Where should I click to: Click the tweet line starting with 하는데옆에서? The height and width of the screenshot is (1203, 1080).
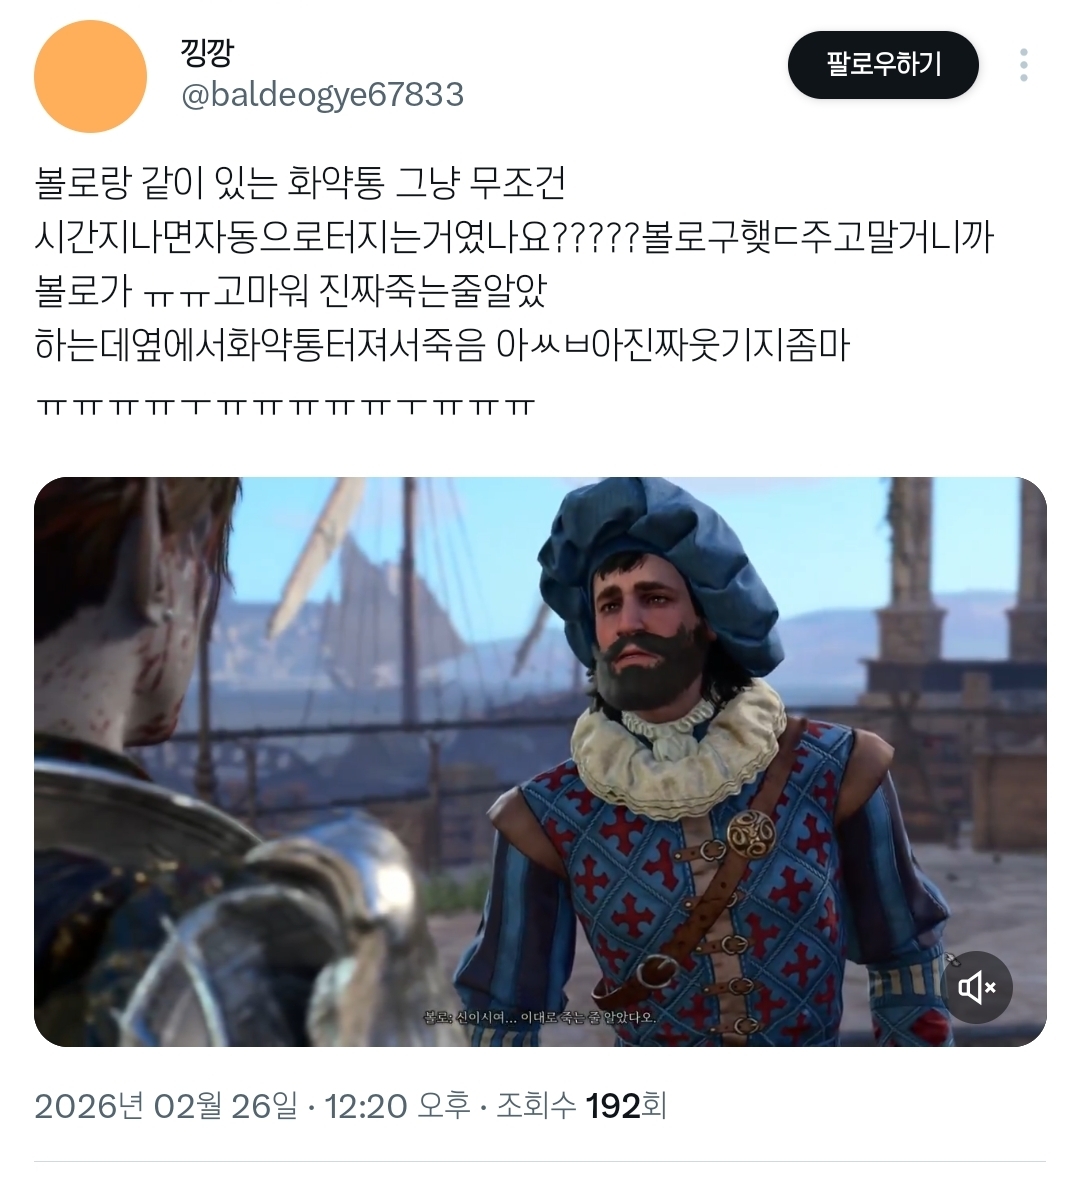point(442,346)
